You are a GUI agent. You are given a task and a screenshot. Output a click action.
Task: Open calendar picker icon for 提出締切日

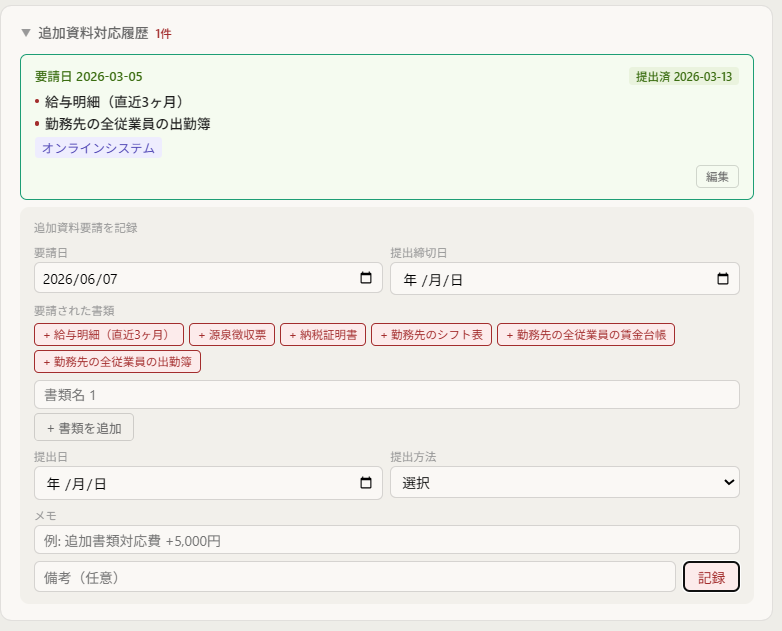point(723,278)
